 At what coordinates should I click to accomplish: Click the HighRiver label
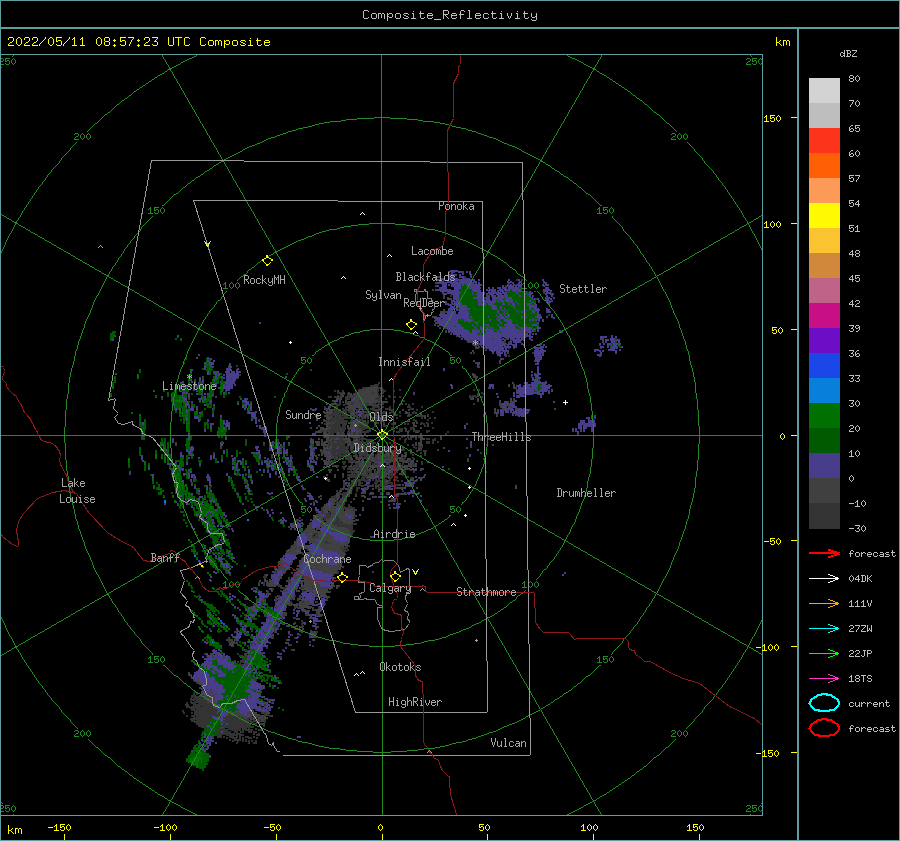(415, 702)
